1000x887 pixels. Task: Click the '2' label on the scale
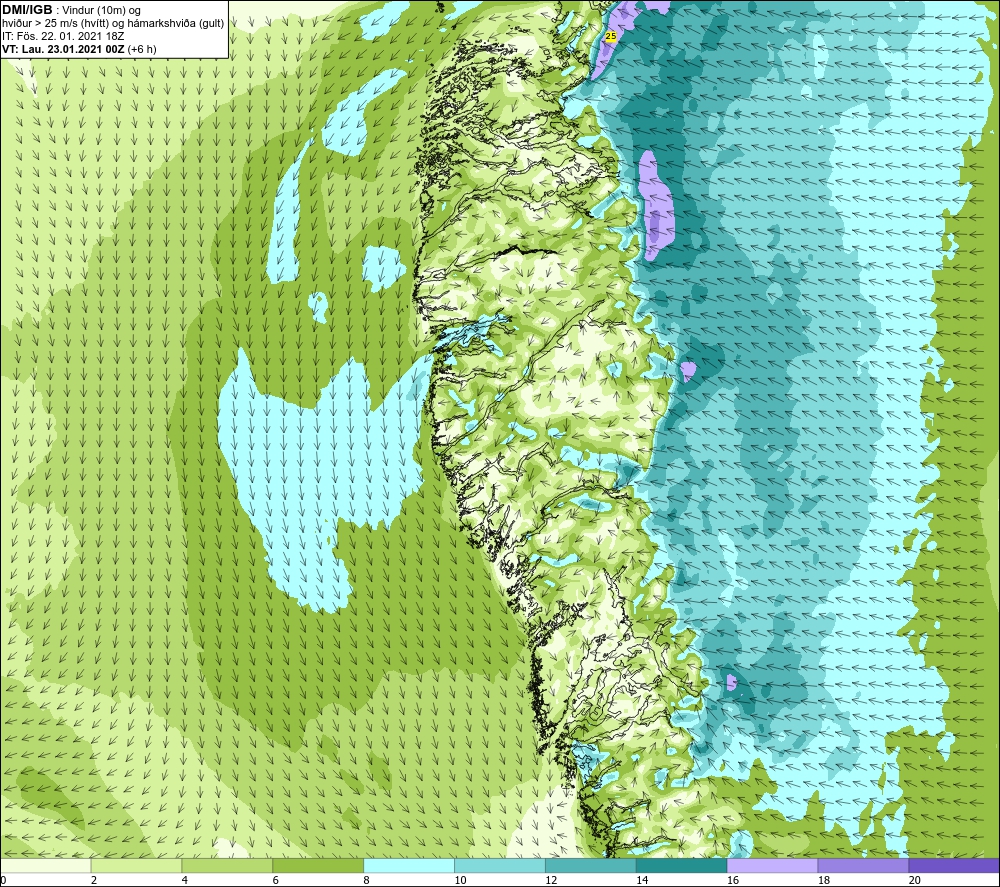(x=94, y=880)
